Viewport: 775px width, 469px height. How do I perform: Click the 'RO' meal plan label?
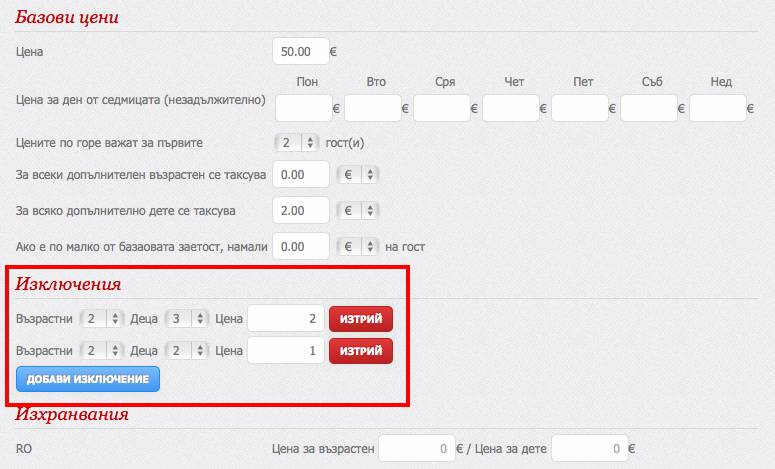(x=24, y=449)
